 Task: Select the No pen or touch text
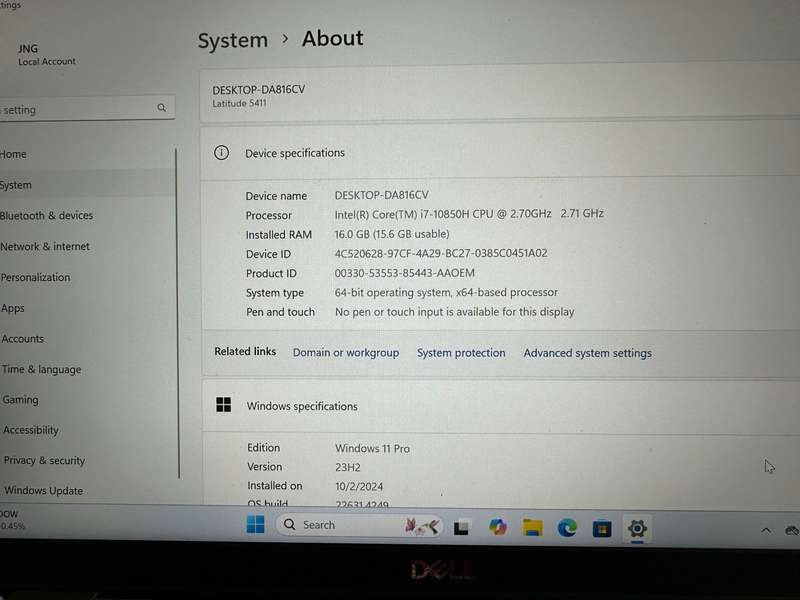click(455, 312)
